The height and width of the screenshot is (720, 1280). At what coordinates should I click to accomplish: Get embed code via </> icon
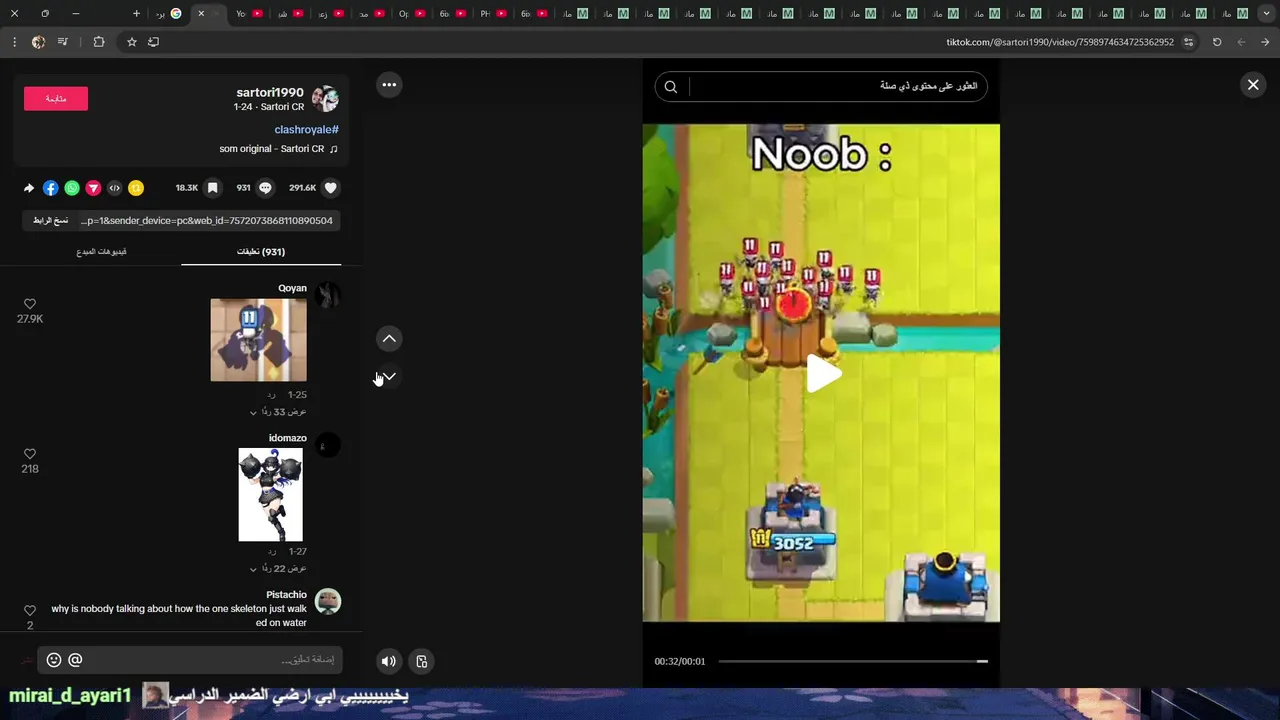[115, 188]
